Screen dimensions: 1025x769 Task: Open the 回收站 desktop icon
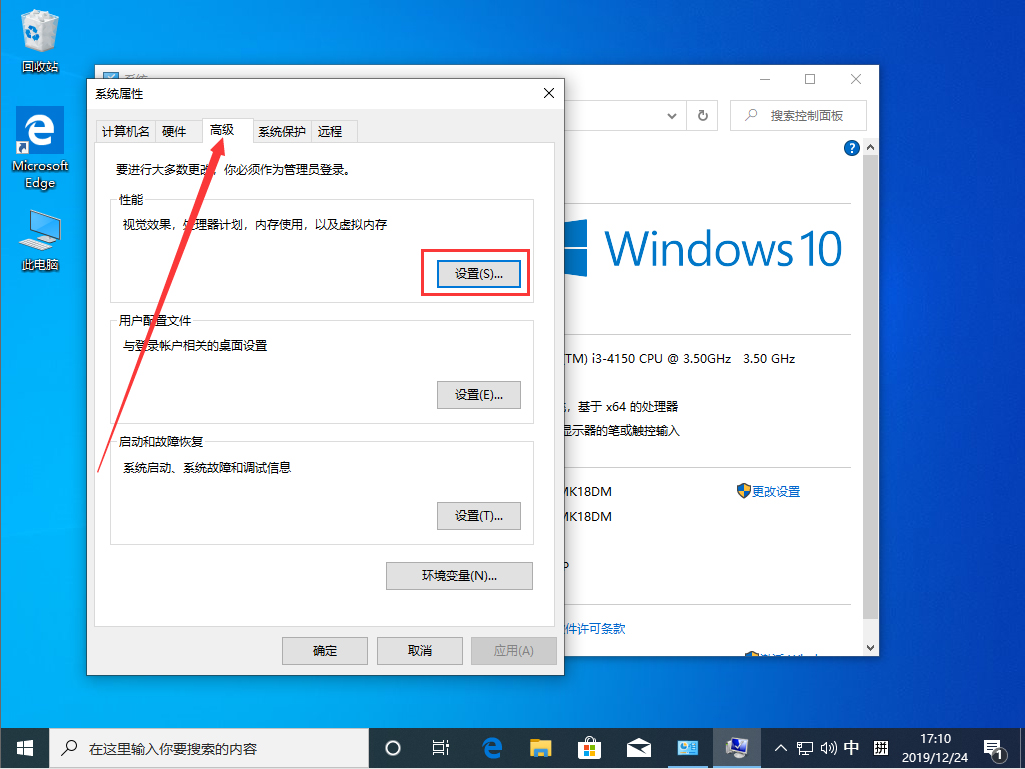(38, 30)
